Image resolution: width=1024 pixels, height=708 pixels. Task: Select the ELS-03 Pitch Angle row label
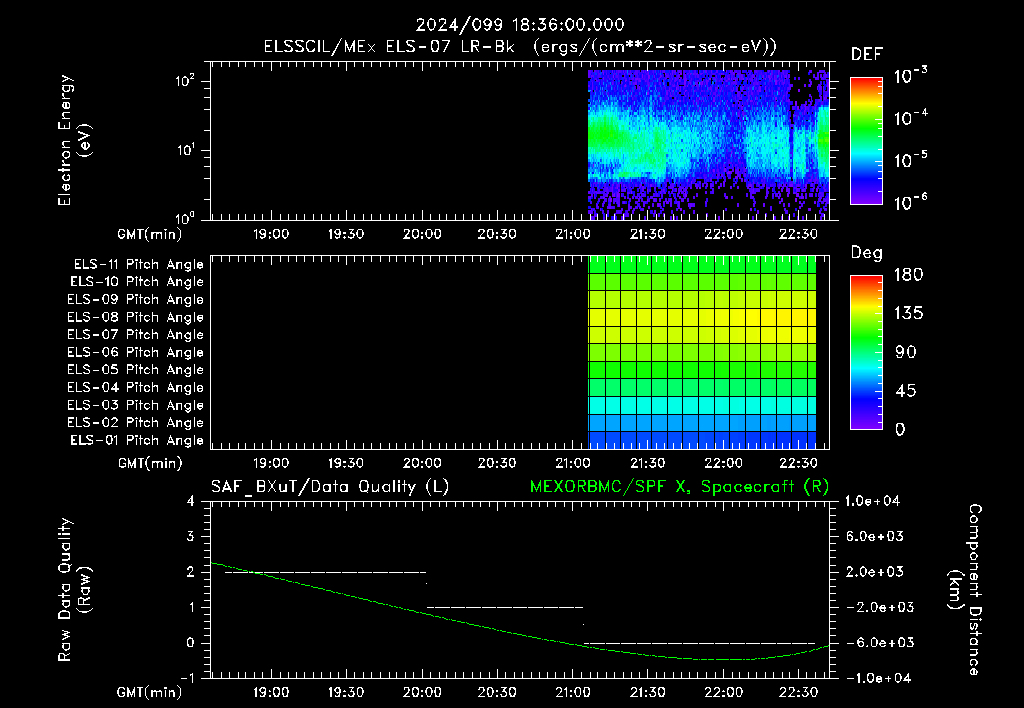tap(135, 406)
